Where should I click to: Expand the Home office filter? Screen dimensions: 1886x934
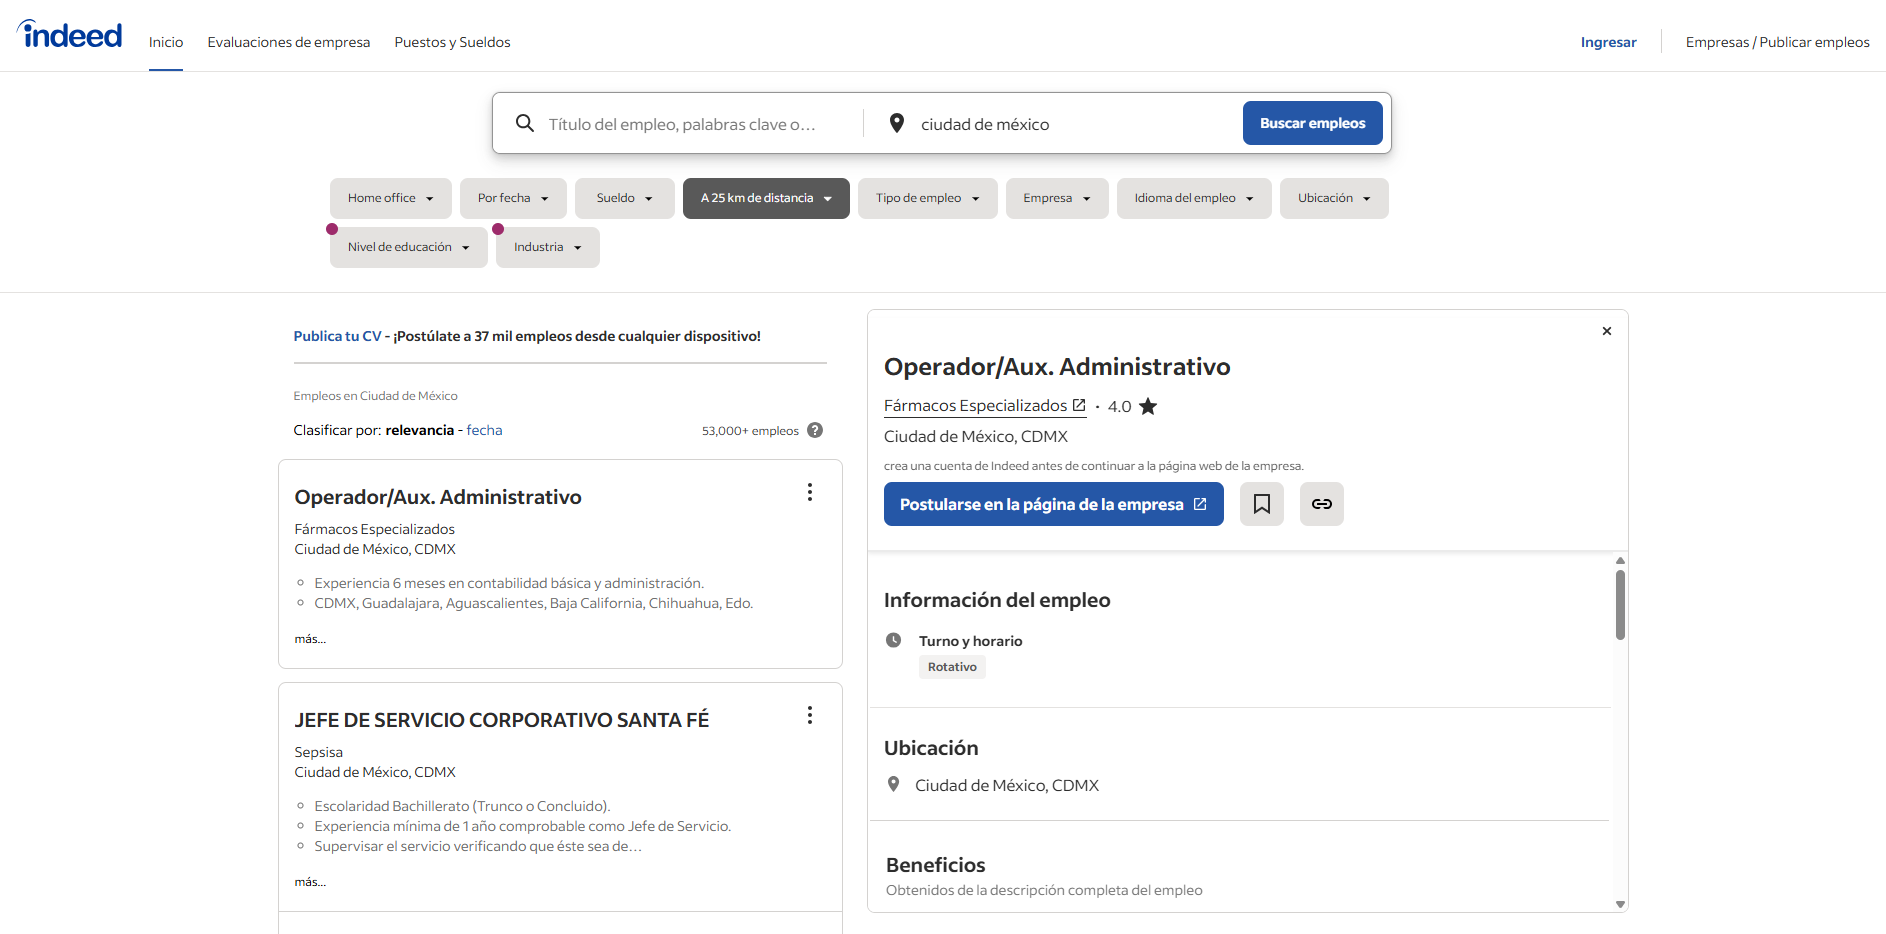[x=391, y=198]
